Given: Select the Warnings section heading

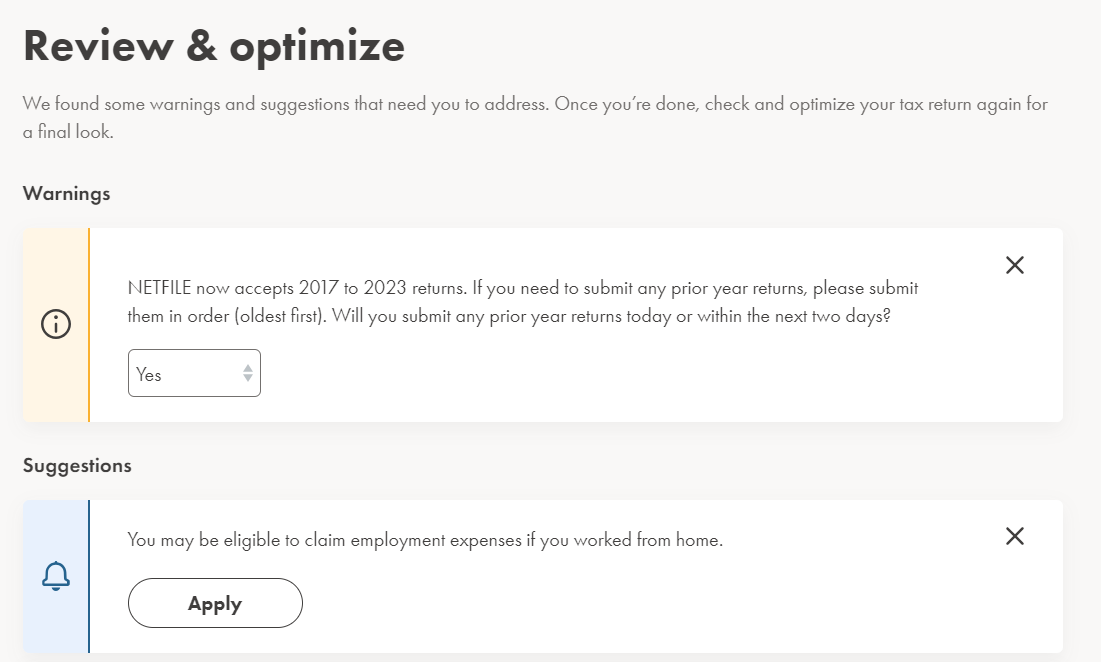Looking at the screenshot, I should pyautogui.click(x=67, y=194).
